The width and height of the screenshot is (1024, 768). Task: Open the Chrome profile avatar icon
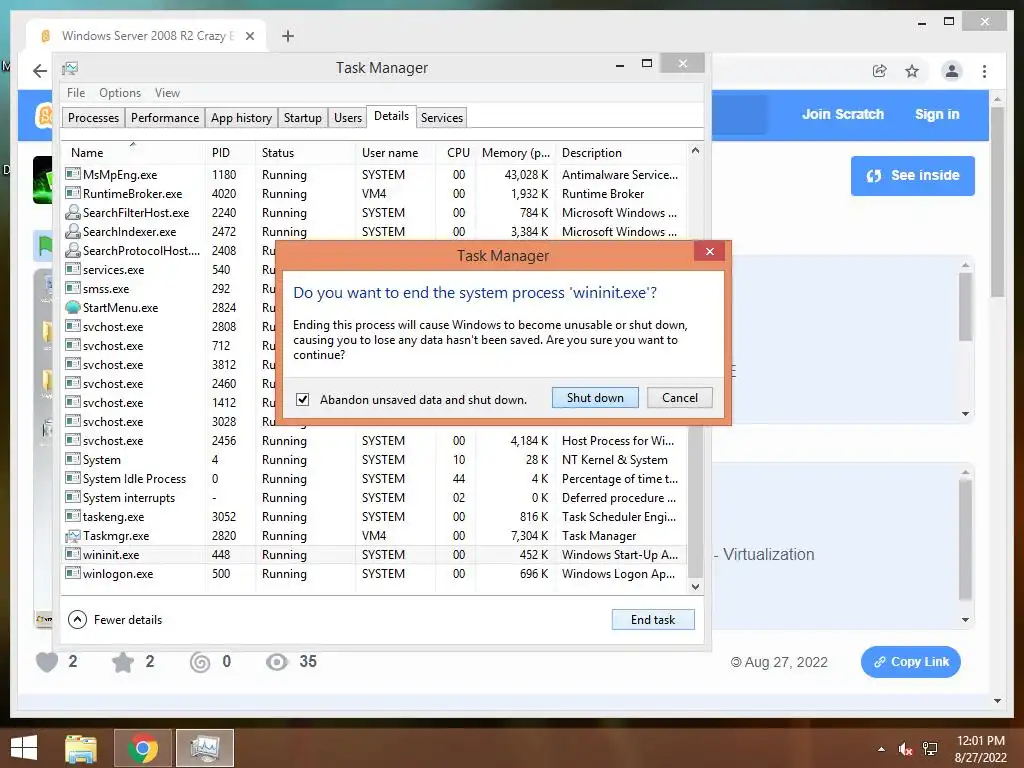point(952,71)
